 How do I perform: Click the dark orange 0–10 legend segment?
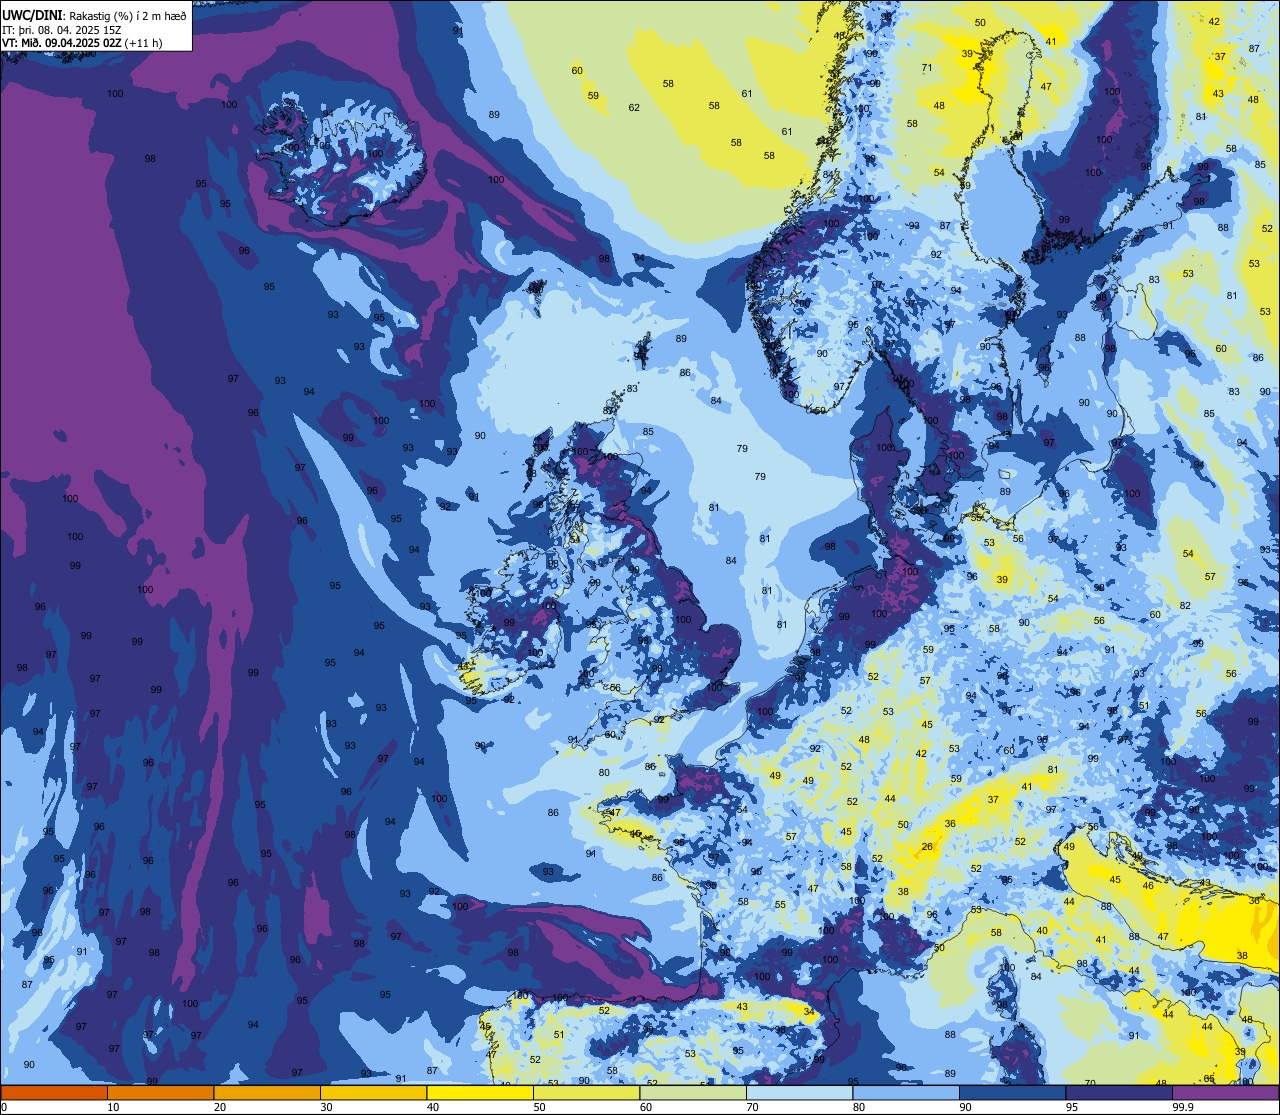[54, 1093]
